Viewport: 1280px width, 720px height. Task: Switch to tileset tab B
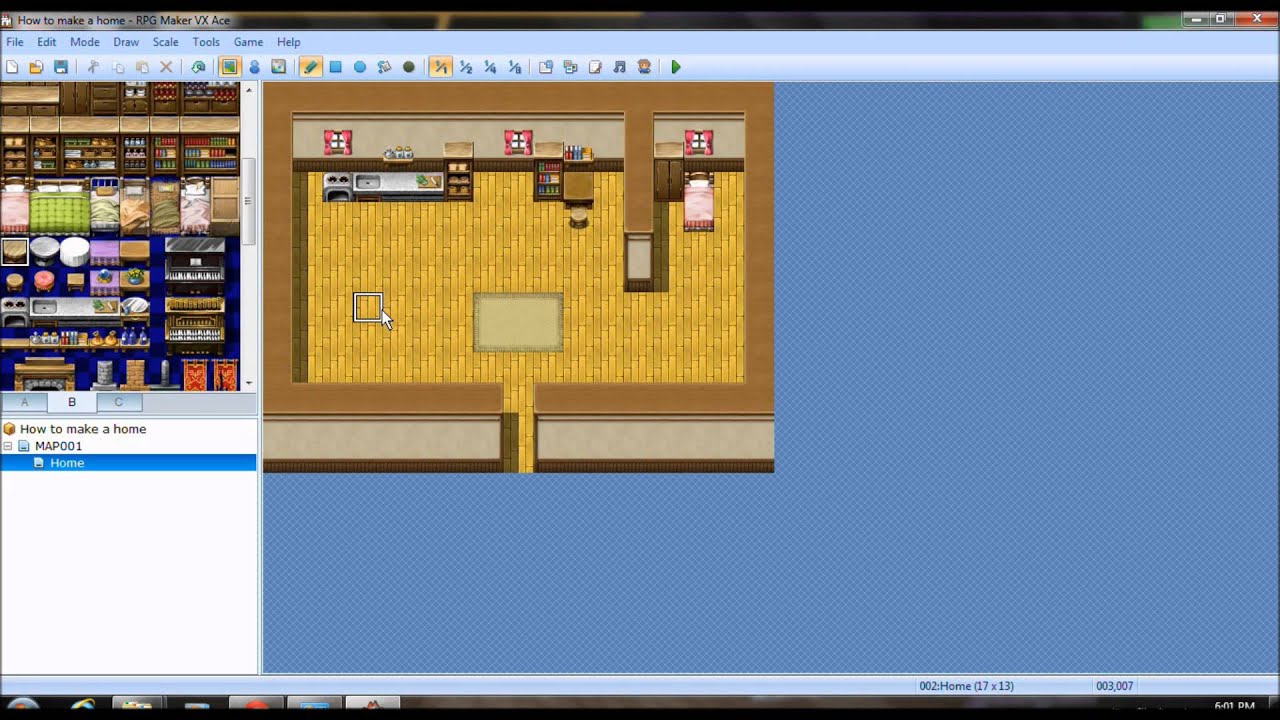point(72,402)
